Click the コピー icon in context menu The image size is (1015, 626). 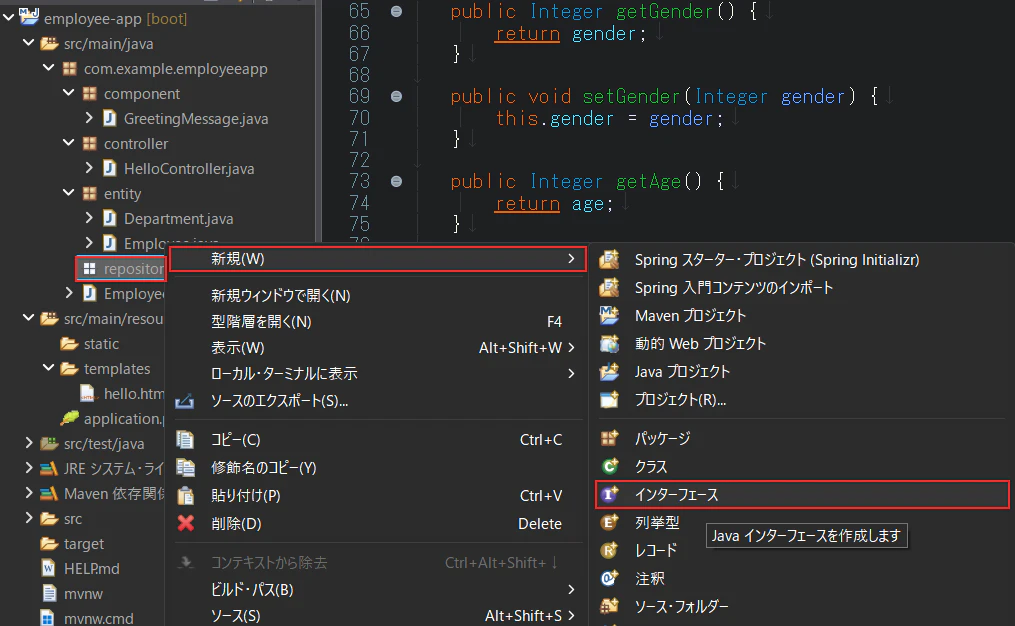point(185,440)
